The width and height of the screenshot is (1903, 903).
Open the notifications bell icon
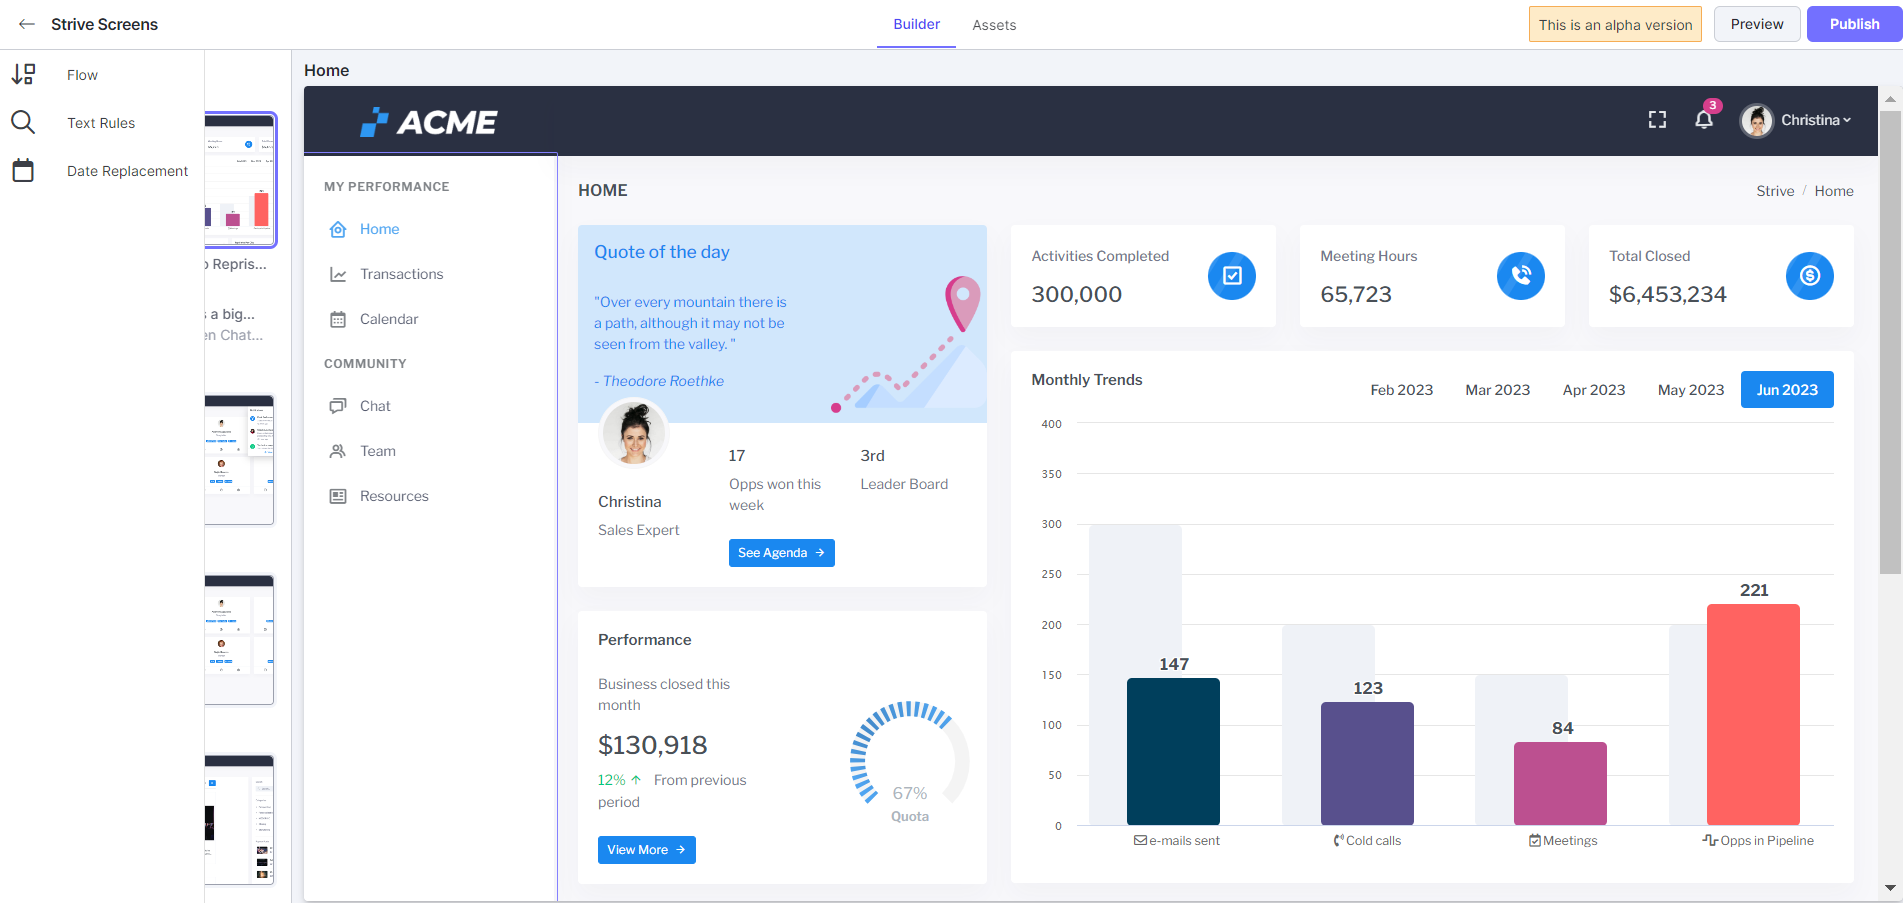(x=1704, y=120)
